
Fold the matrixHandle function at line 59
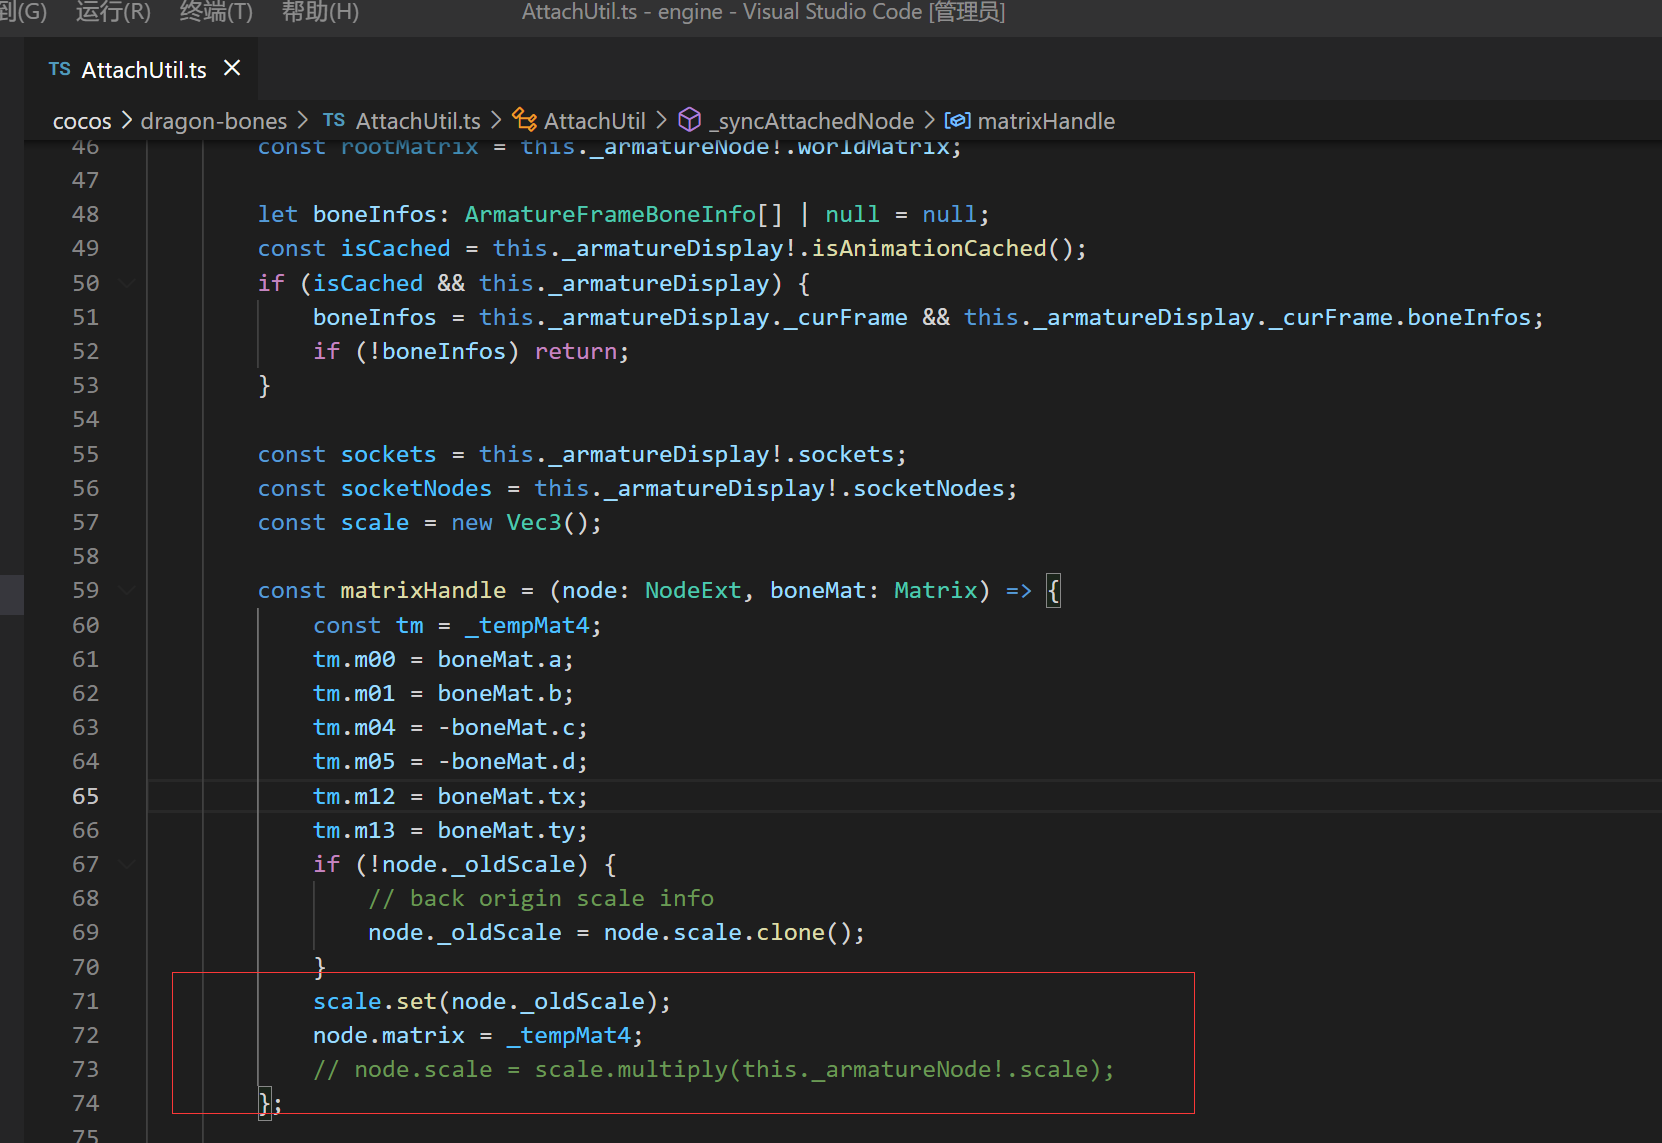click(127, 590)
